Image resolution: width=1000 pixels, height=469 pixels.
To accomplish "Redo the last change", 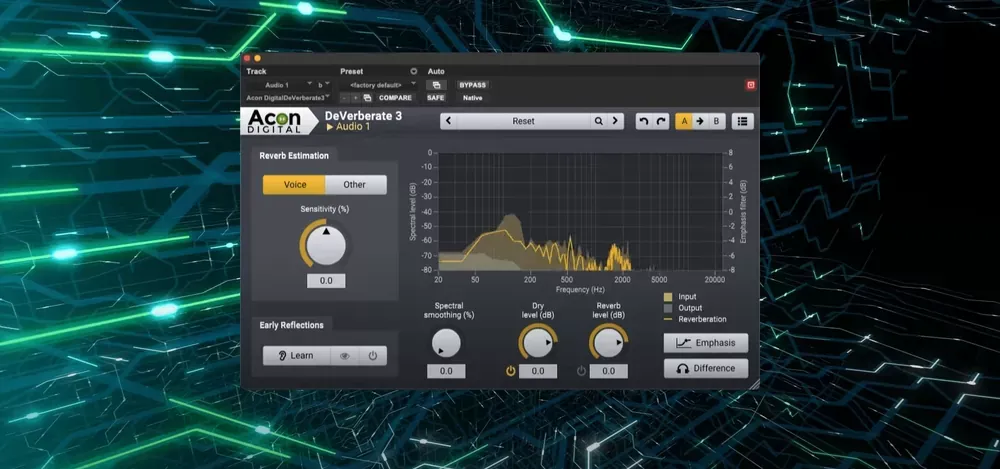I will (661, 121).
